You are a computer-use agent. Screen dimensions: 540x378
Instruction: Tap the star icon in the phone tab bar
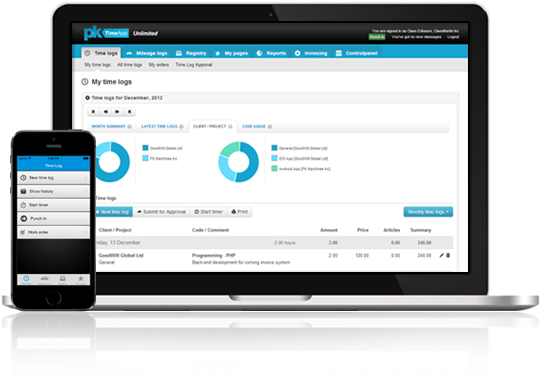click(x=81, y=279)
